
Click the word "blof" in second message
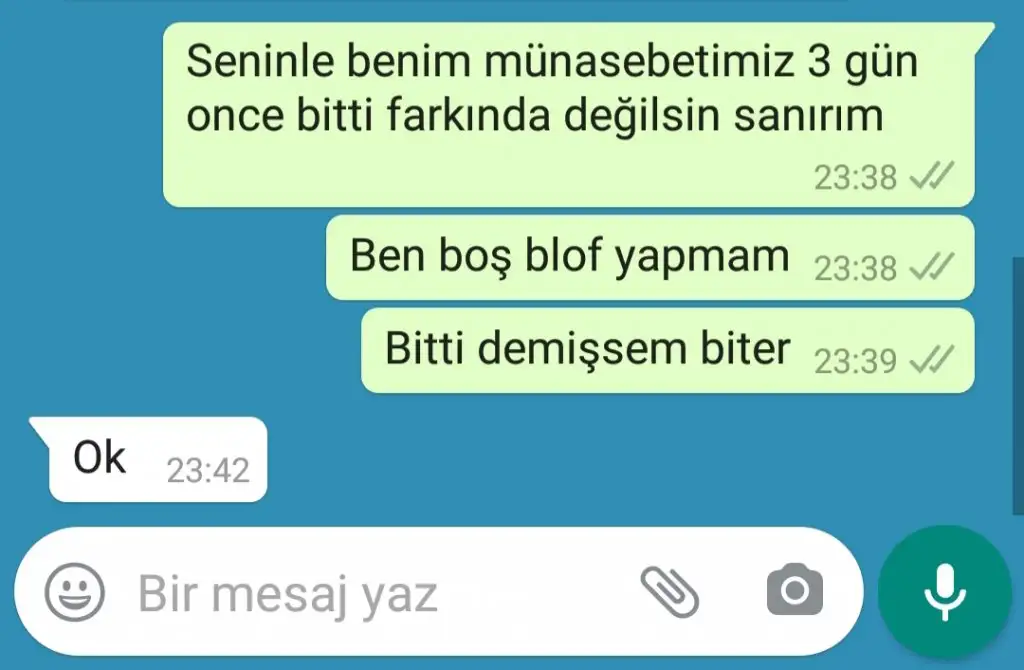click(x=564, y=255)
